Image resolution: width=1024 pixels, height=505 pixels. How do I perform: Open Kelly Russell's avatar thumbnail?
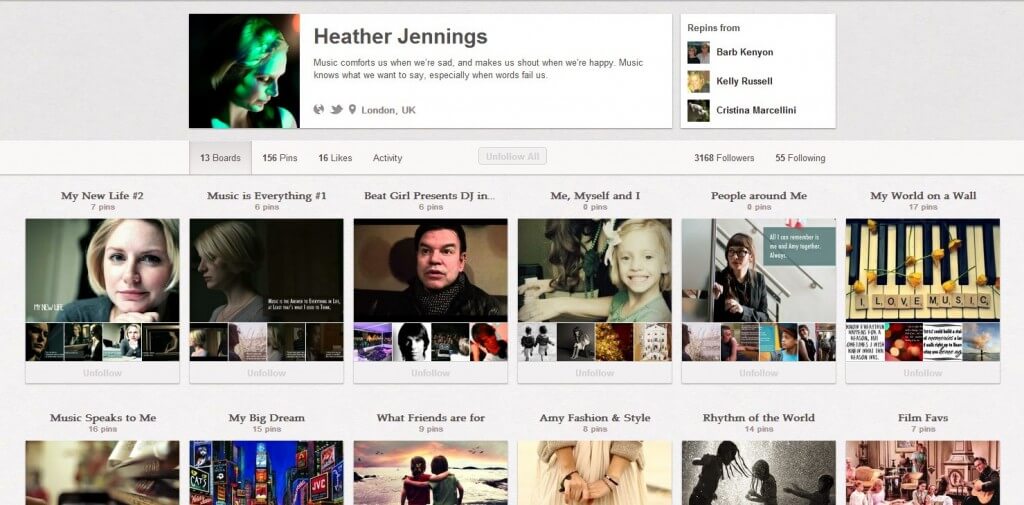(x=698, y=82)
